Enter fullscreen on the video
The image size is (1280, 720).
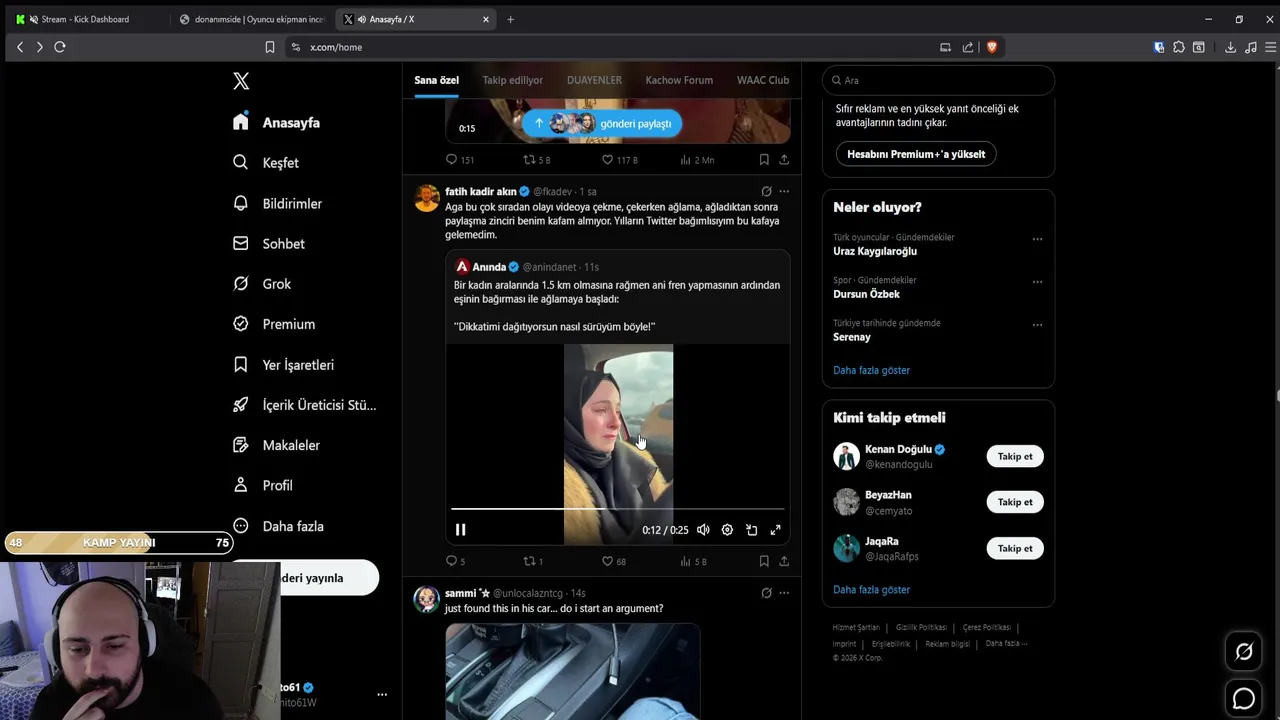coord(775,530)
